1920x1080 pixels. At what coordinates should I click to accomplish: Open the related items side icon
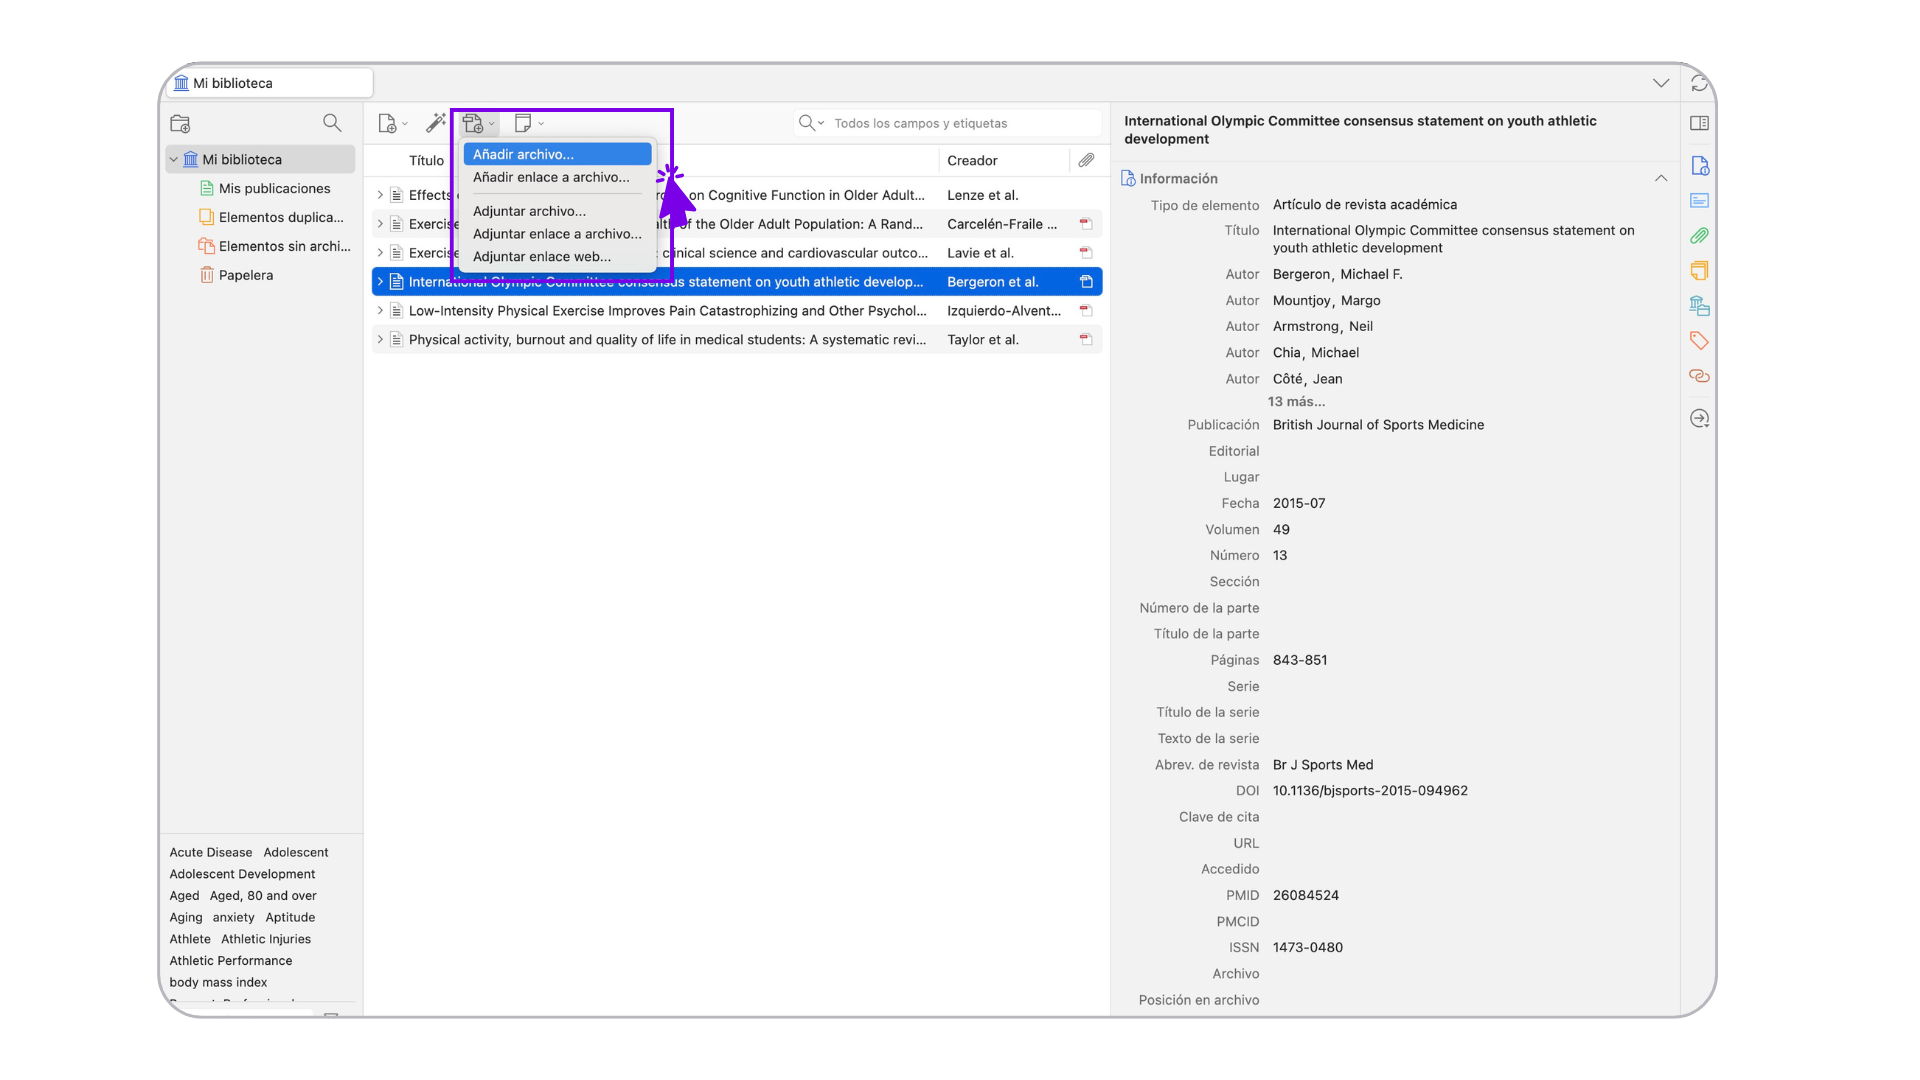tap(1699, 376)
